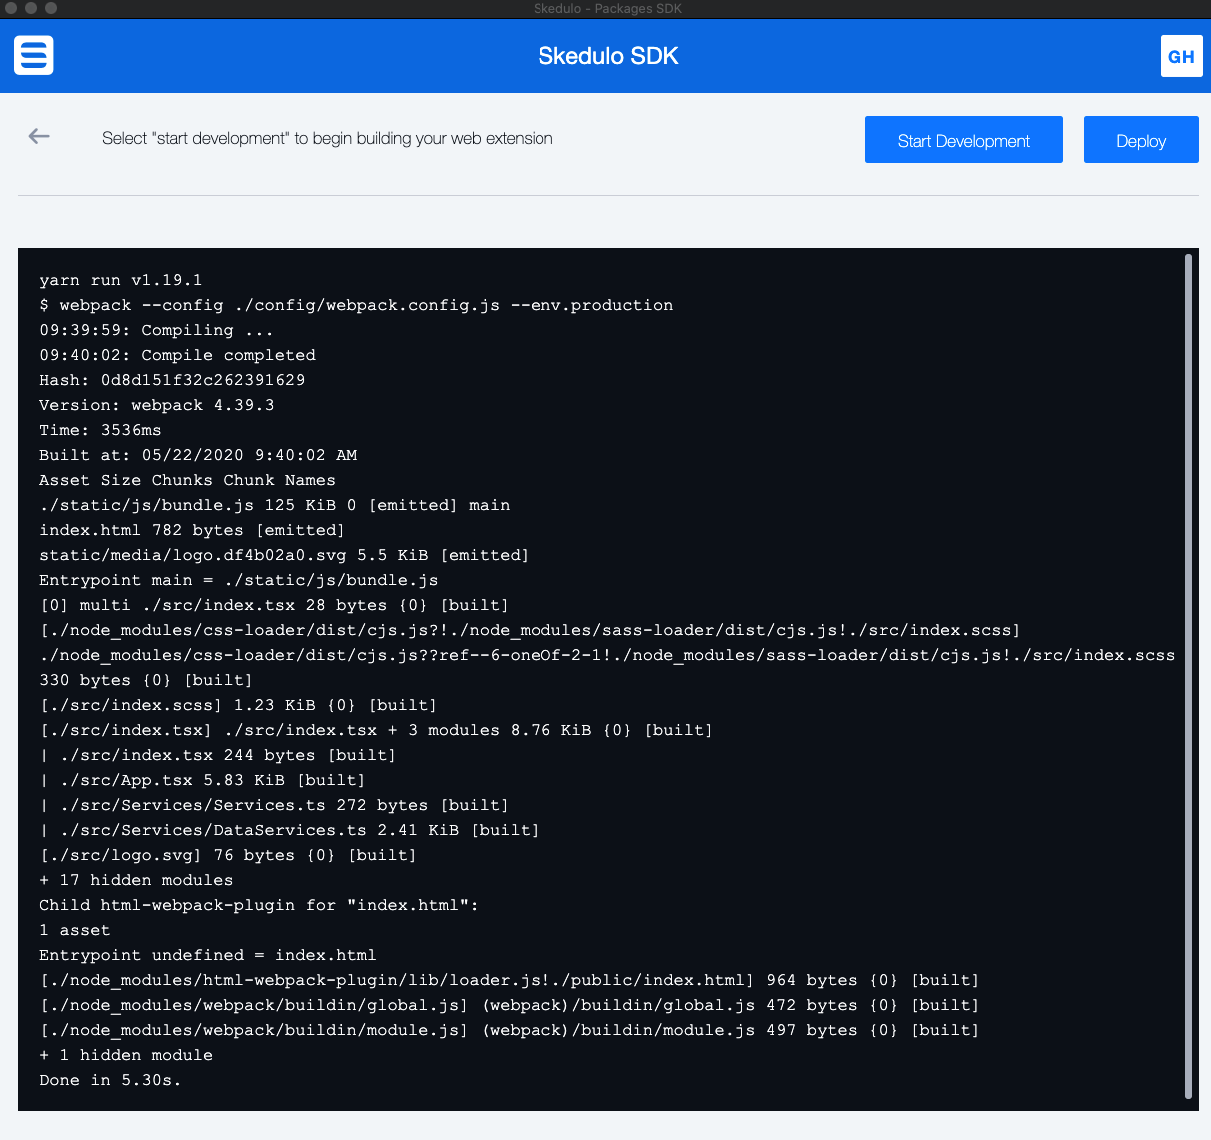Open the GH user profile badge
Screen dimensions: 1211x1140
1181,56
